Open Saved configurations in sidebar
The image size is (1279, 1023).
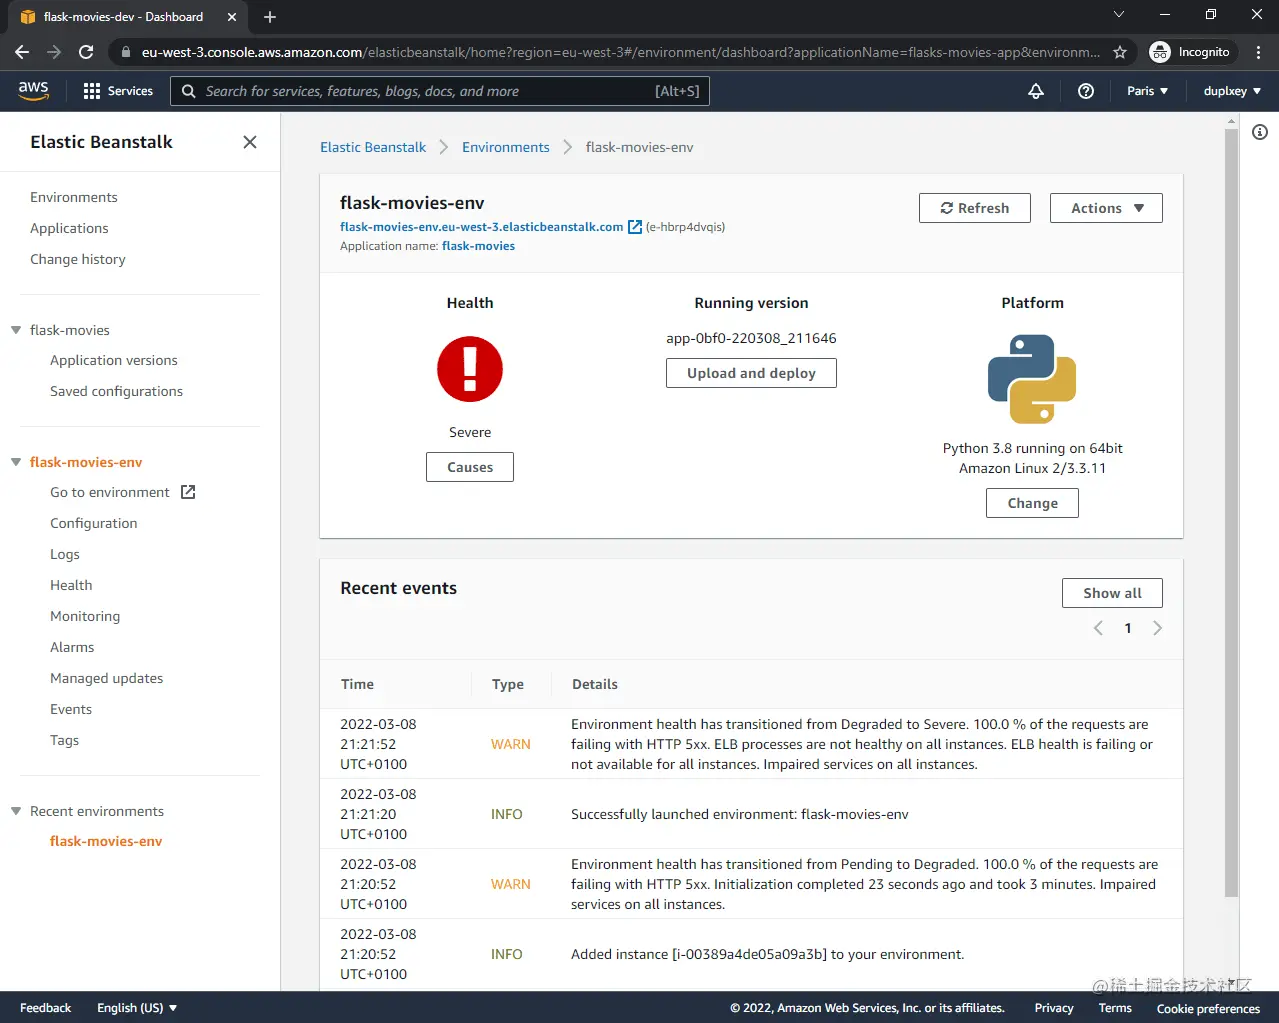click(117, 391)
